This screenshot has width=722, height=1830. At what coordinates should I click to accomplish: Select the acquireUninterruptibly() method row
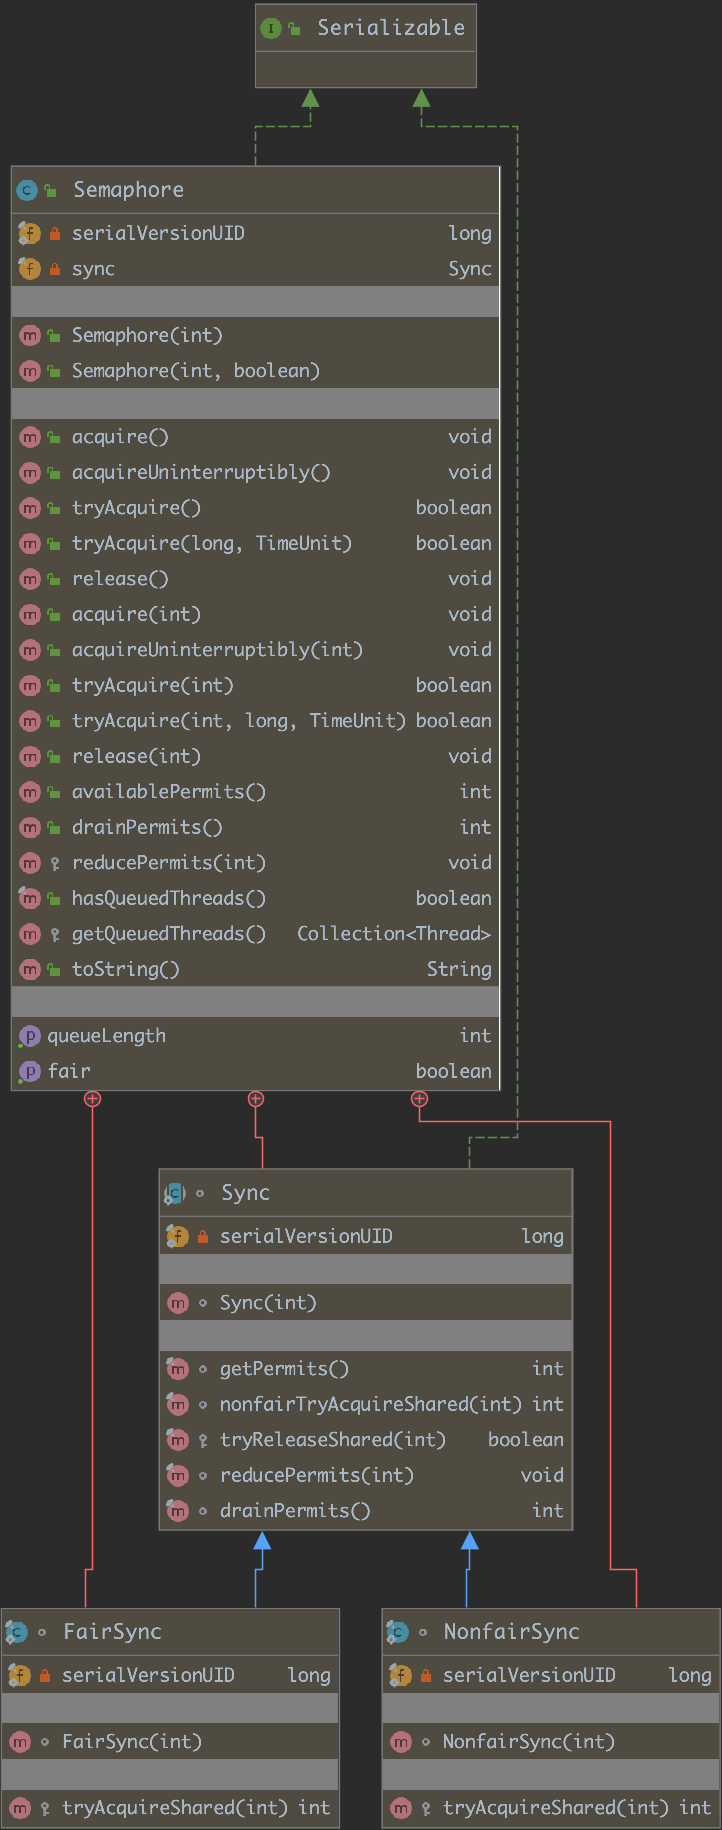coord(200,472)
